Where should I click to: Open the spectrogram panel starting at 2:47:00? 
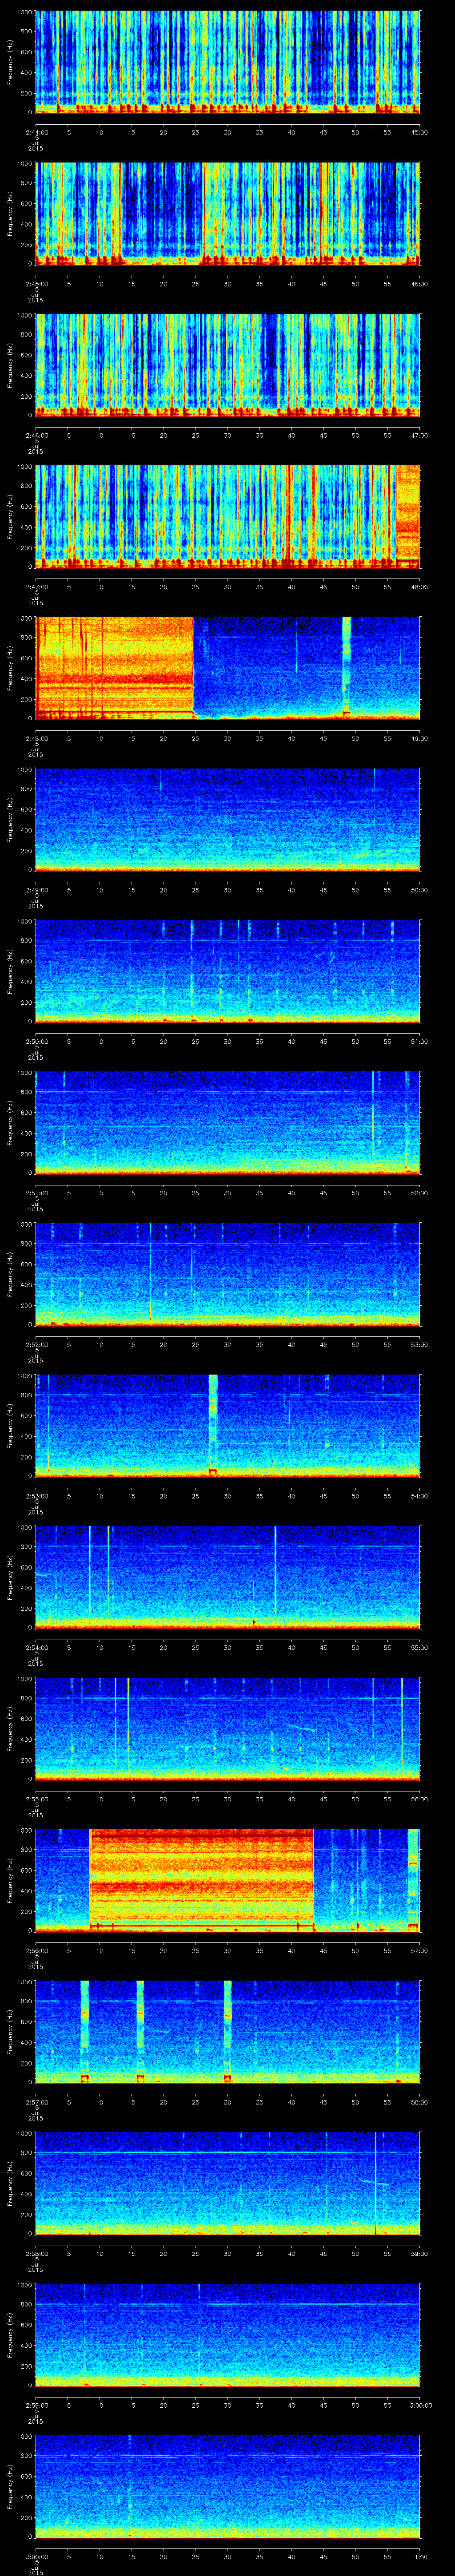coord(228,516)
